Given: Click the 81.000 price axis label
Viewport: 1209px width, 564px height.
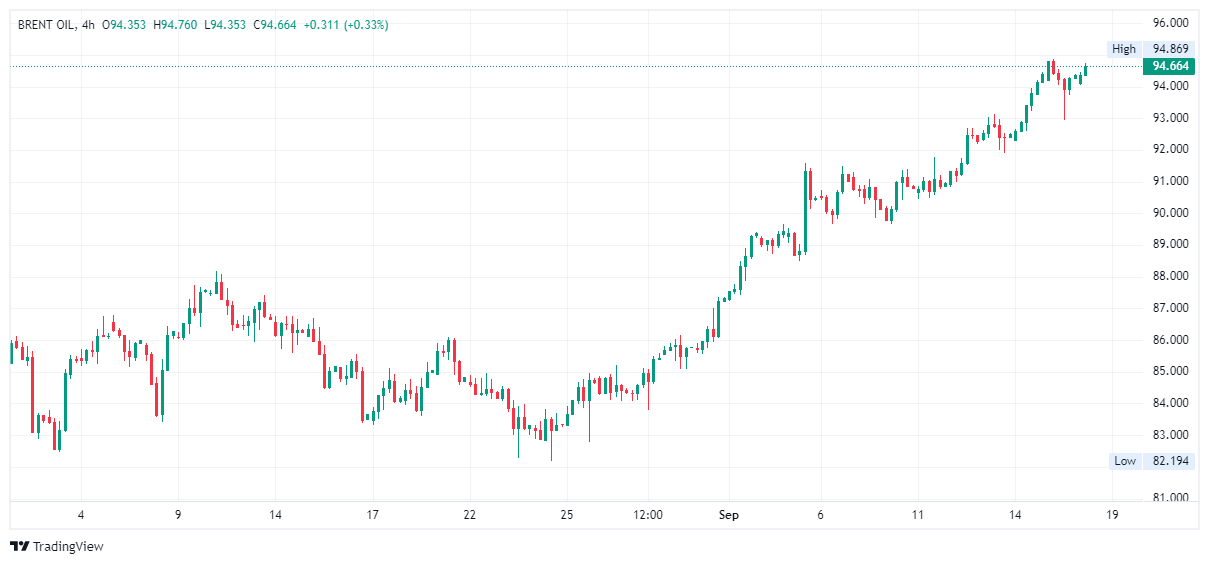Looking at the screenshot, I should click(1170, 497).
